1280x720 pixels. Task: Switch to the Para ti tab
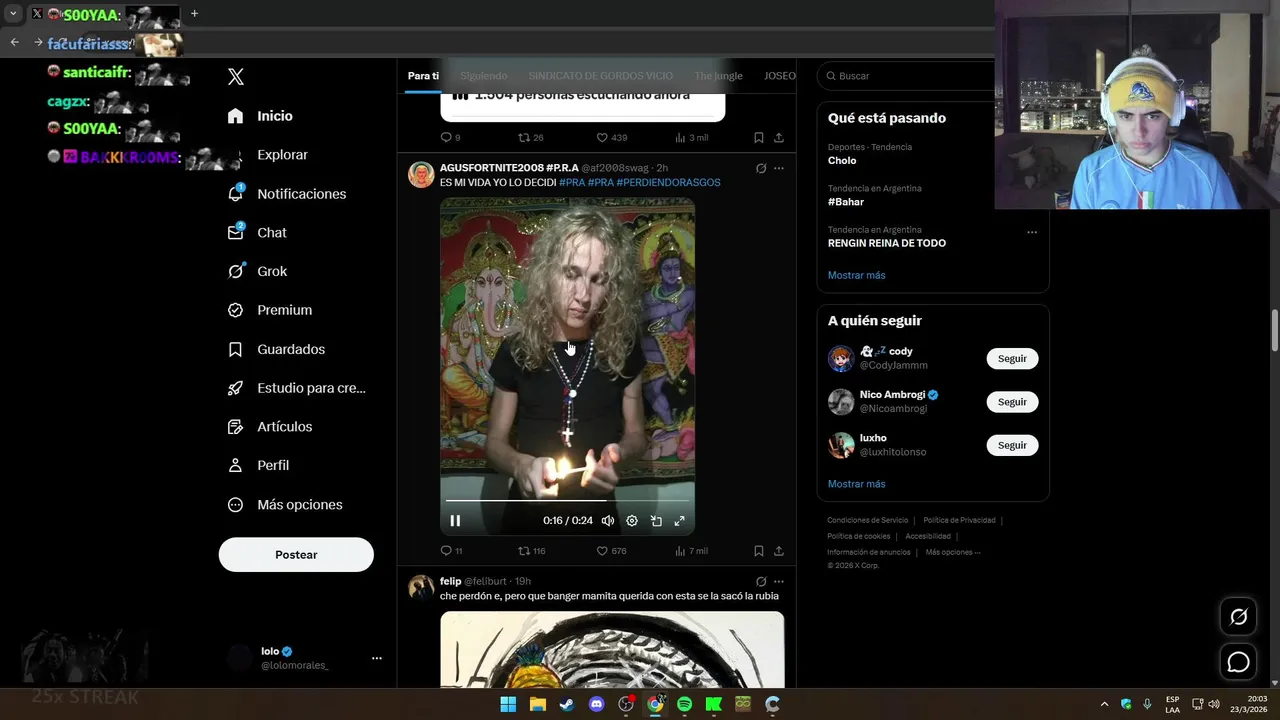(423, 76)
